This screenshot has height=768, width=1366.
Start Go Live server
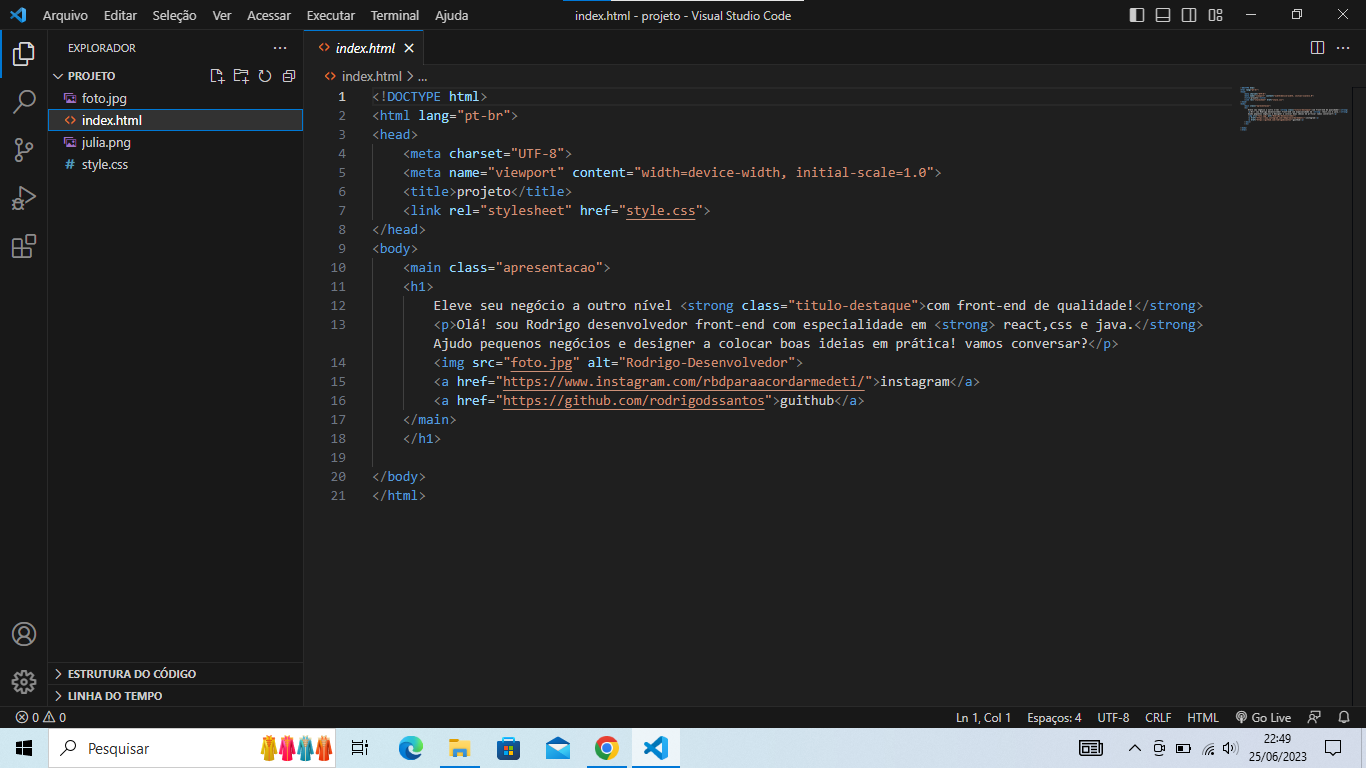point(1263,717)
